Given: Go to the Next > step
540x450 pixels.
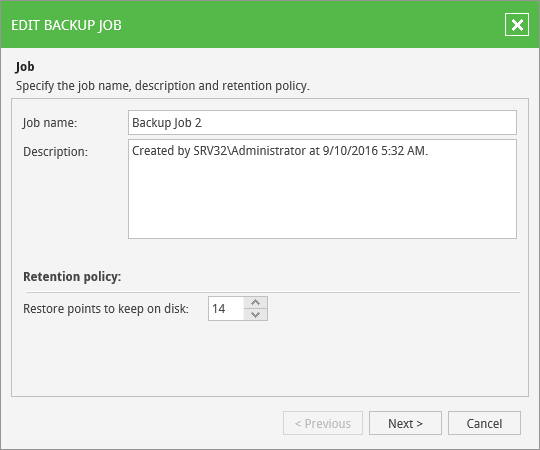Looking at the screenshot, I should click(405, 423).
